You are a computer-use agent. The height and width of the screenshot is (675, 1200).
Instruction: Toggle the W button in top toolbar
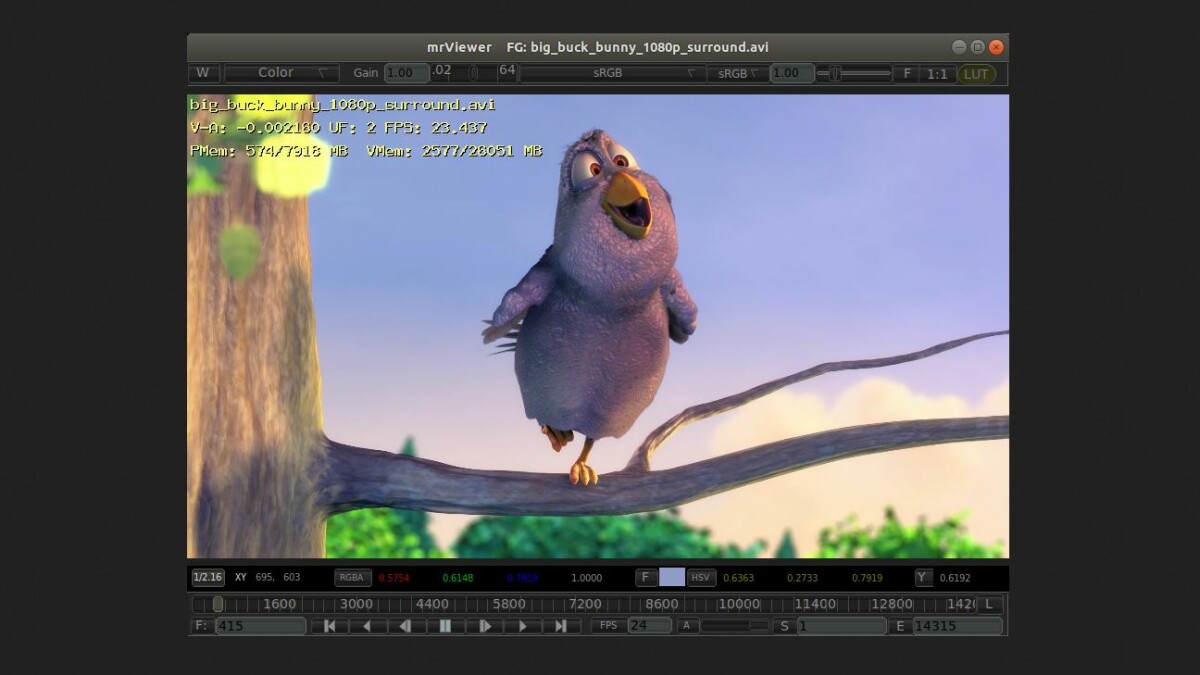(203, 73)
